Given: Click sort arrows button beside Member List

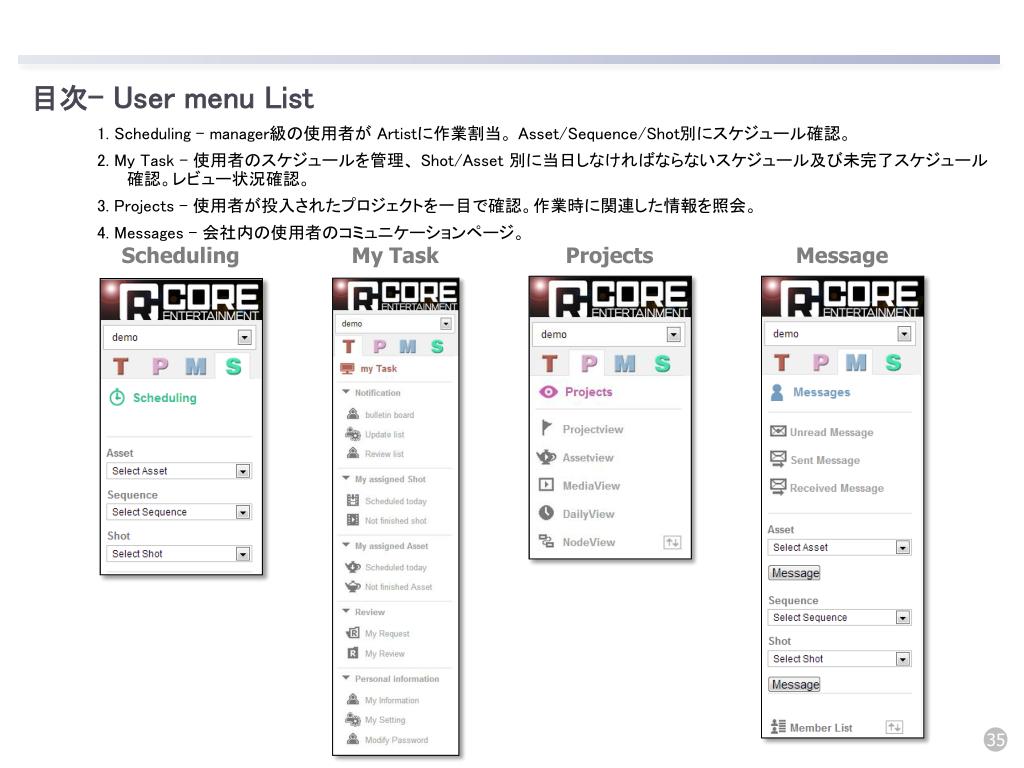Looking at the screenshot, I should [x=894, y=727].
